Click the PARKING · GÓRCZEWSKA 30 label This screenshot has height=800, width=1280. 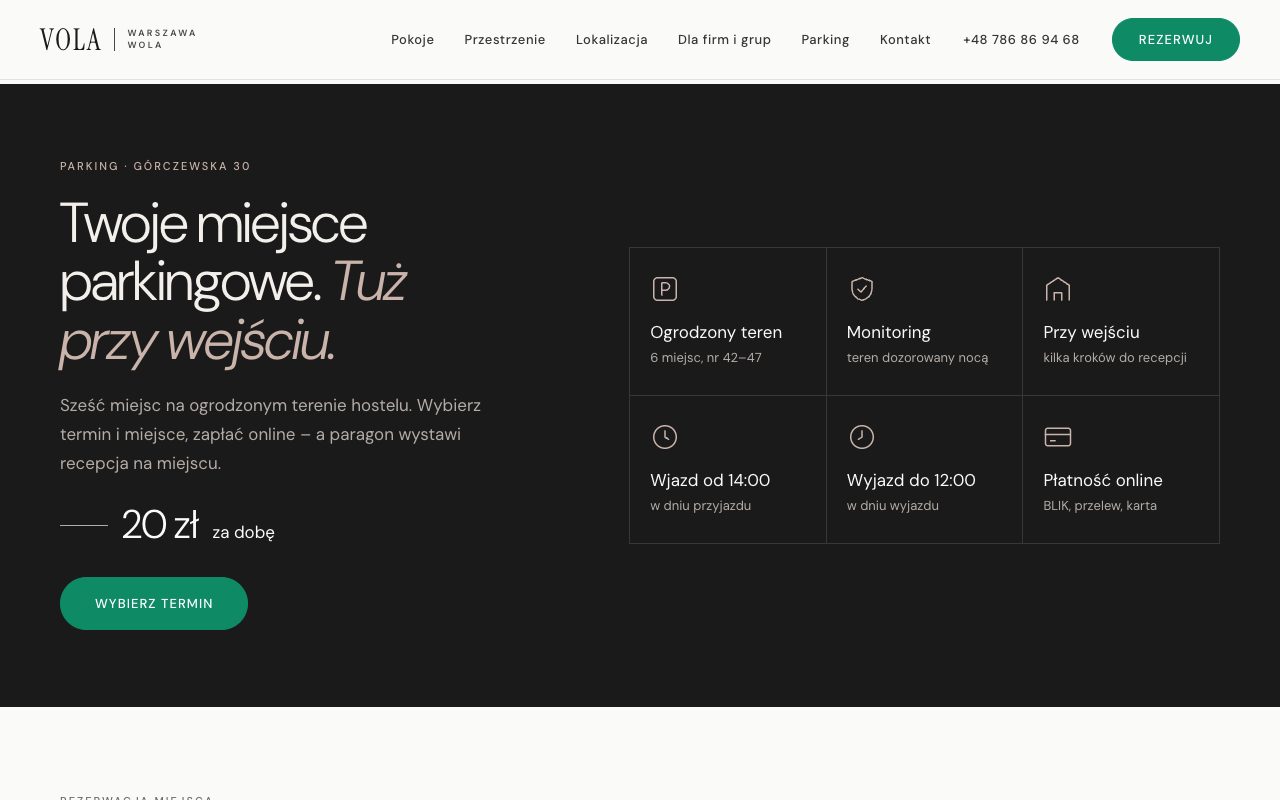click(155, 166)
